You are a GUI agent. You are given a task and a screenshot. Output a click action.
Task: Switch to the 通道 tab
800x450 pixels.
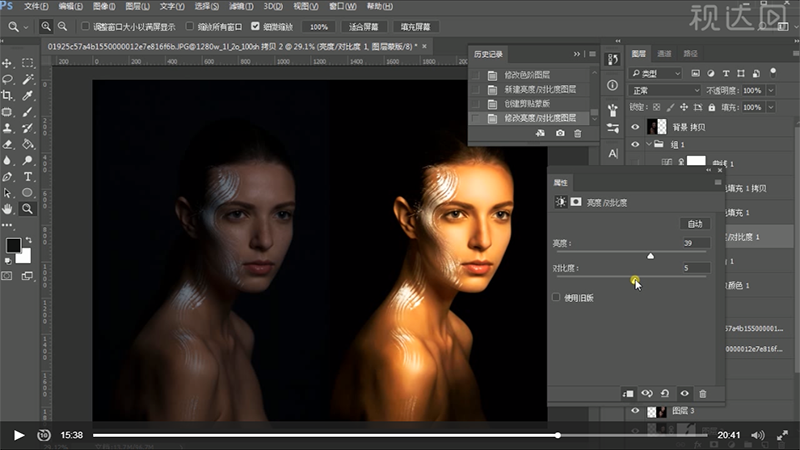tap(664, 54)
